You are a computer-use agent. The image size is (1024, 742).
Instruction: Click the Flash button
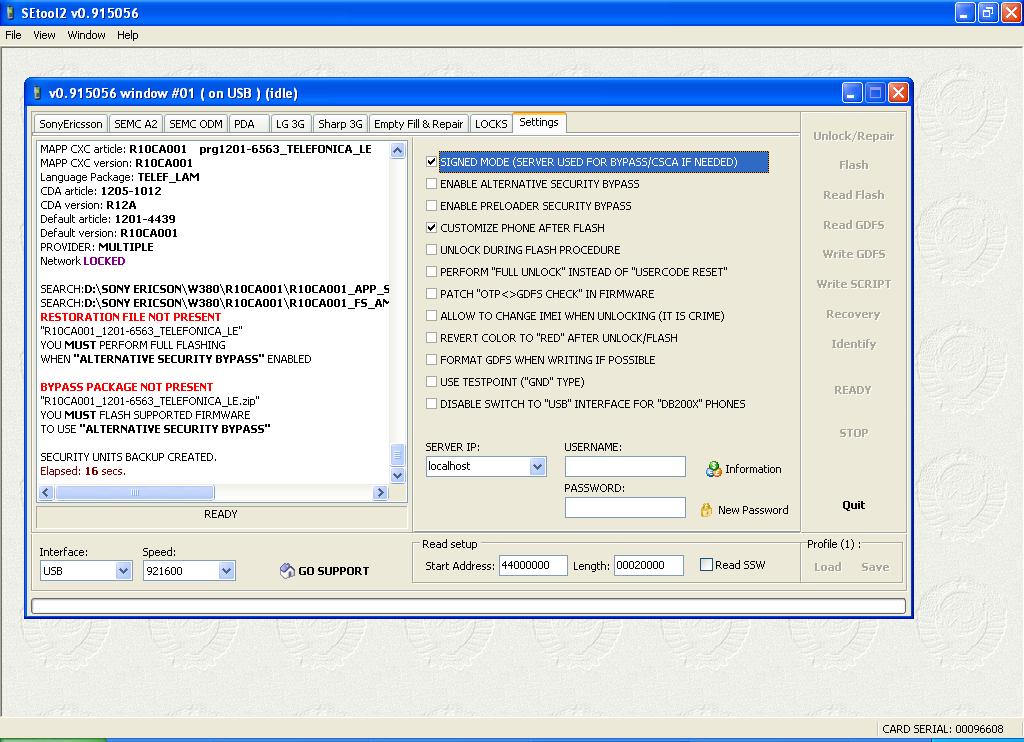coord(854,165)
